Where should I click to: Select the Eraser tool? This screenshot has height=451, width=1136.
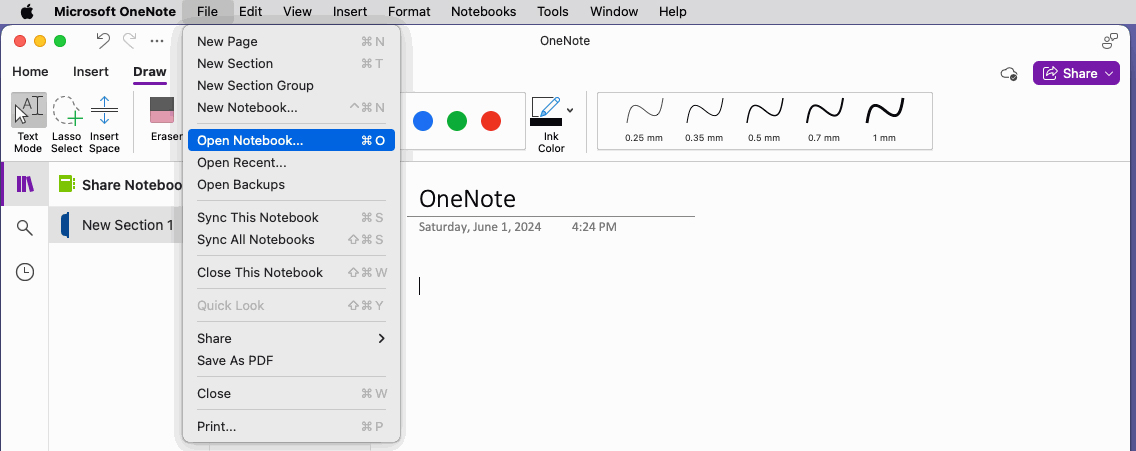(164, 120)
